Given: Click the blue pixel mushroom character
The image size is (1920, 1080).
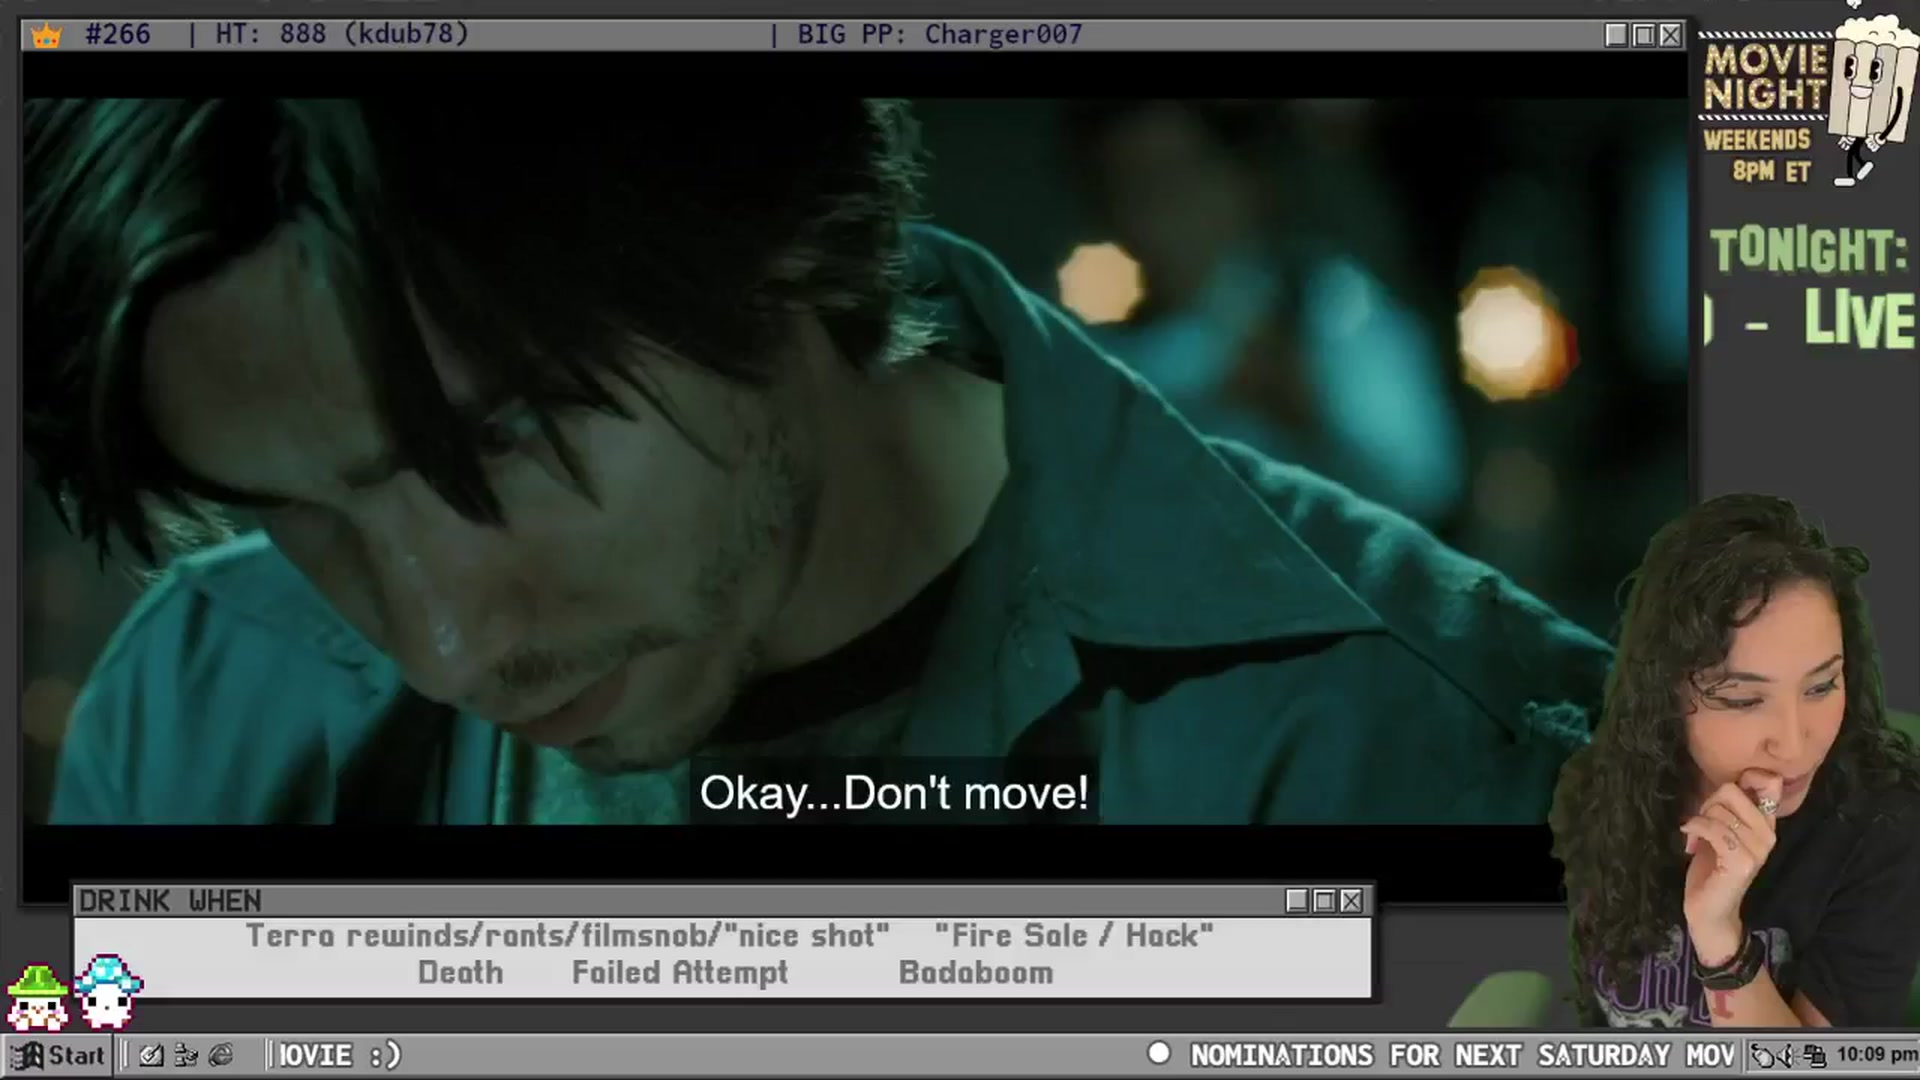Looking at the screenshot, I should pos(108,991).
